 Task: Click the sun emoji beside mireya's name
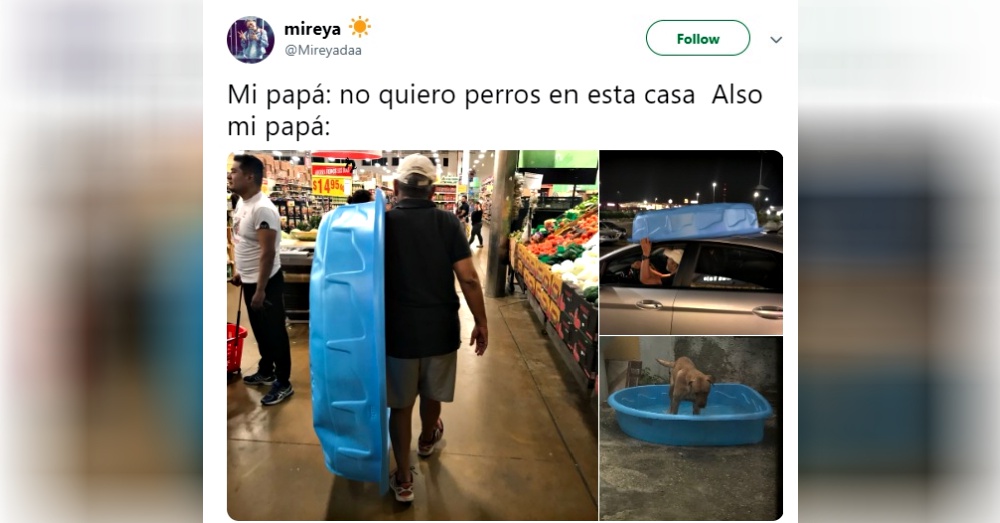coord(360,28)
